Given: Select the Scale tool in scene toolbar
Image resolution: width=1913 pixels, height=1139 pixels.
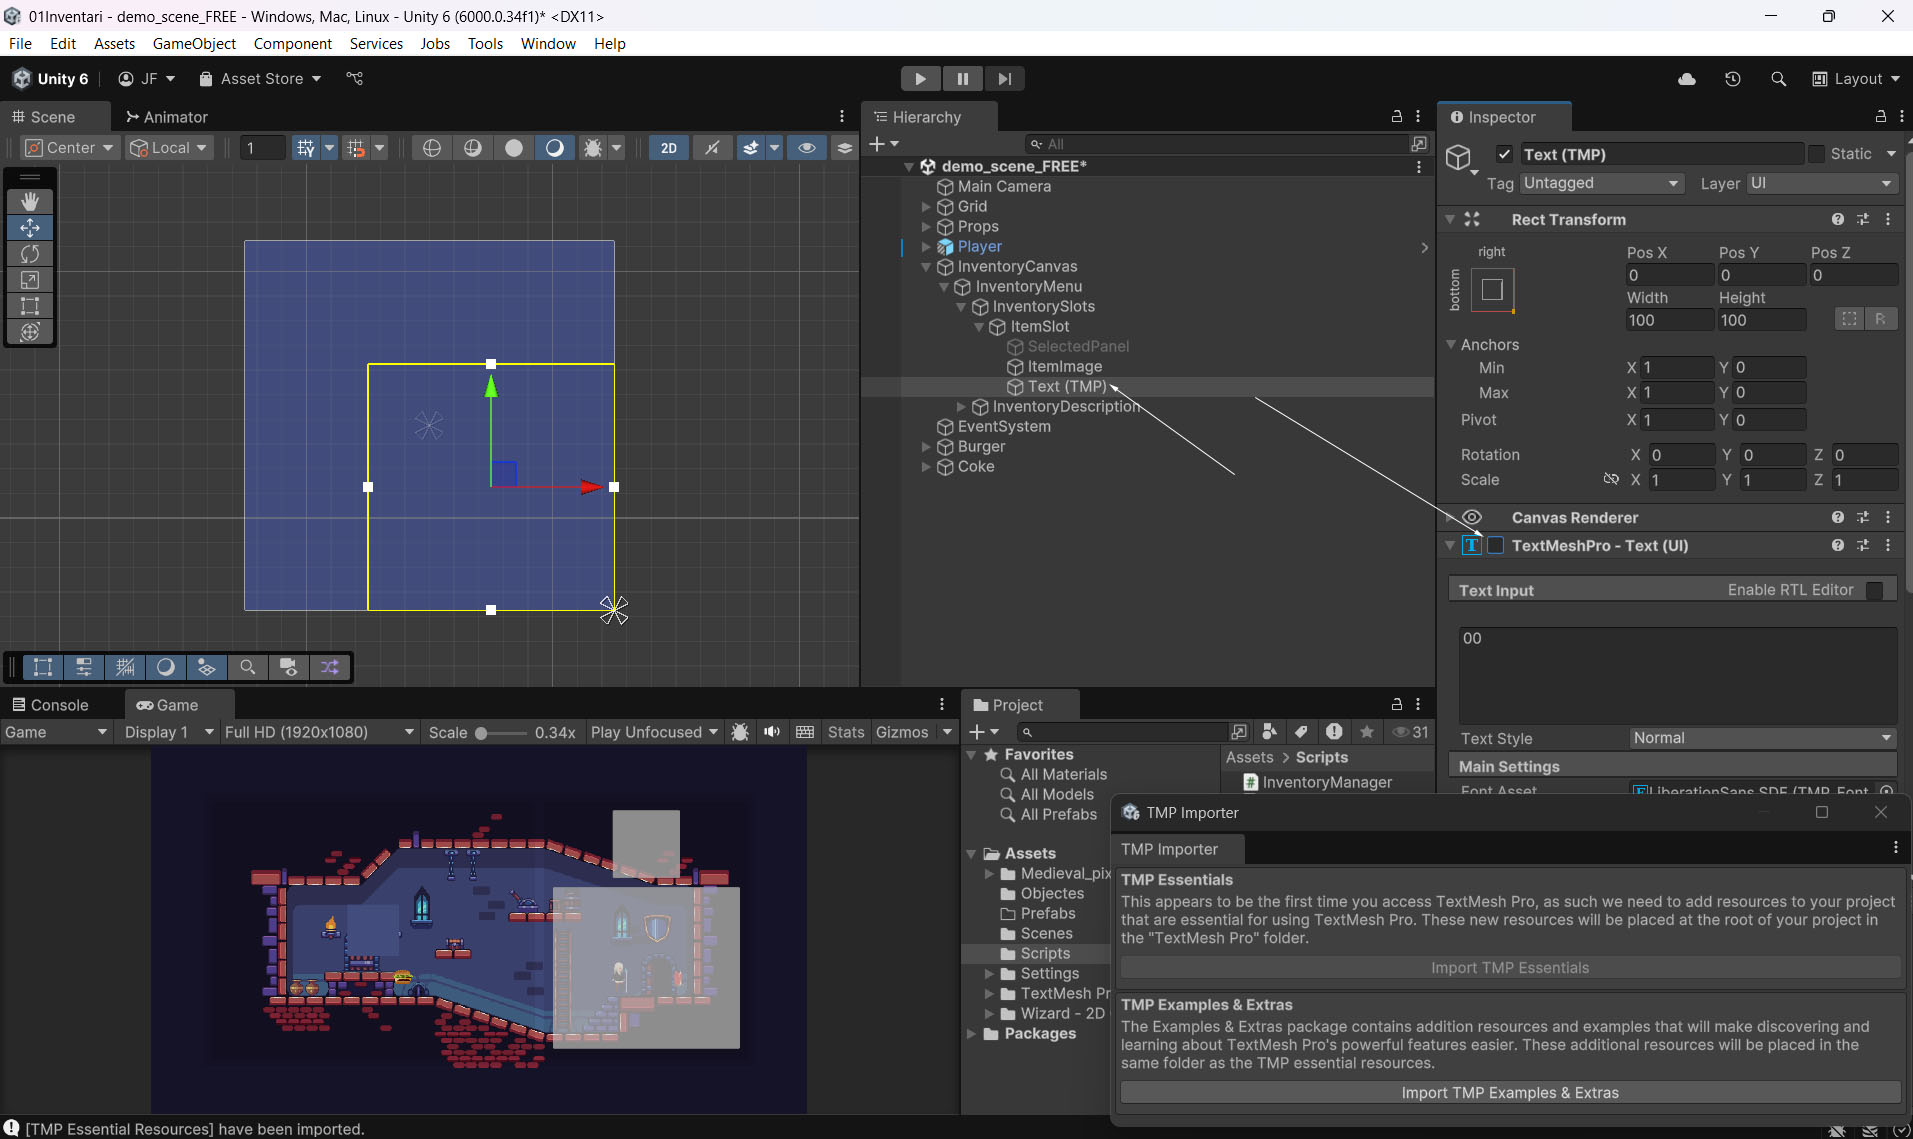Looking at the screenshot, I should pos(30,280).
